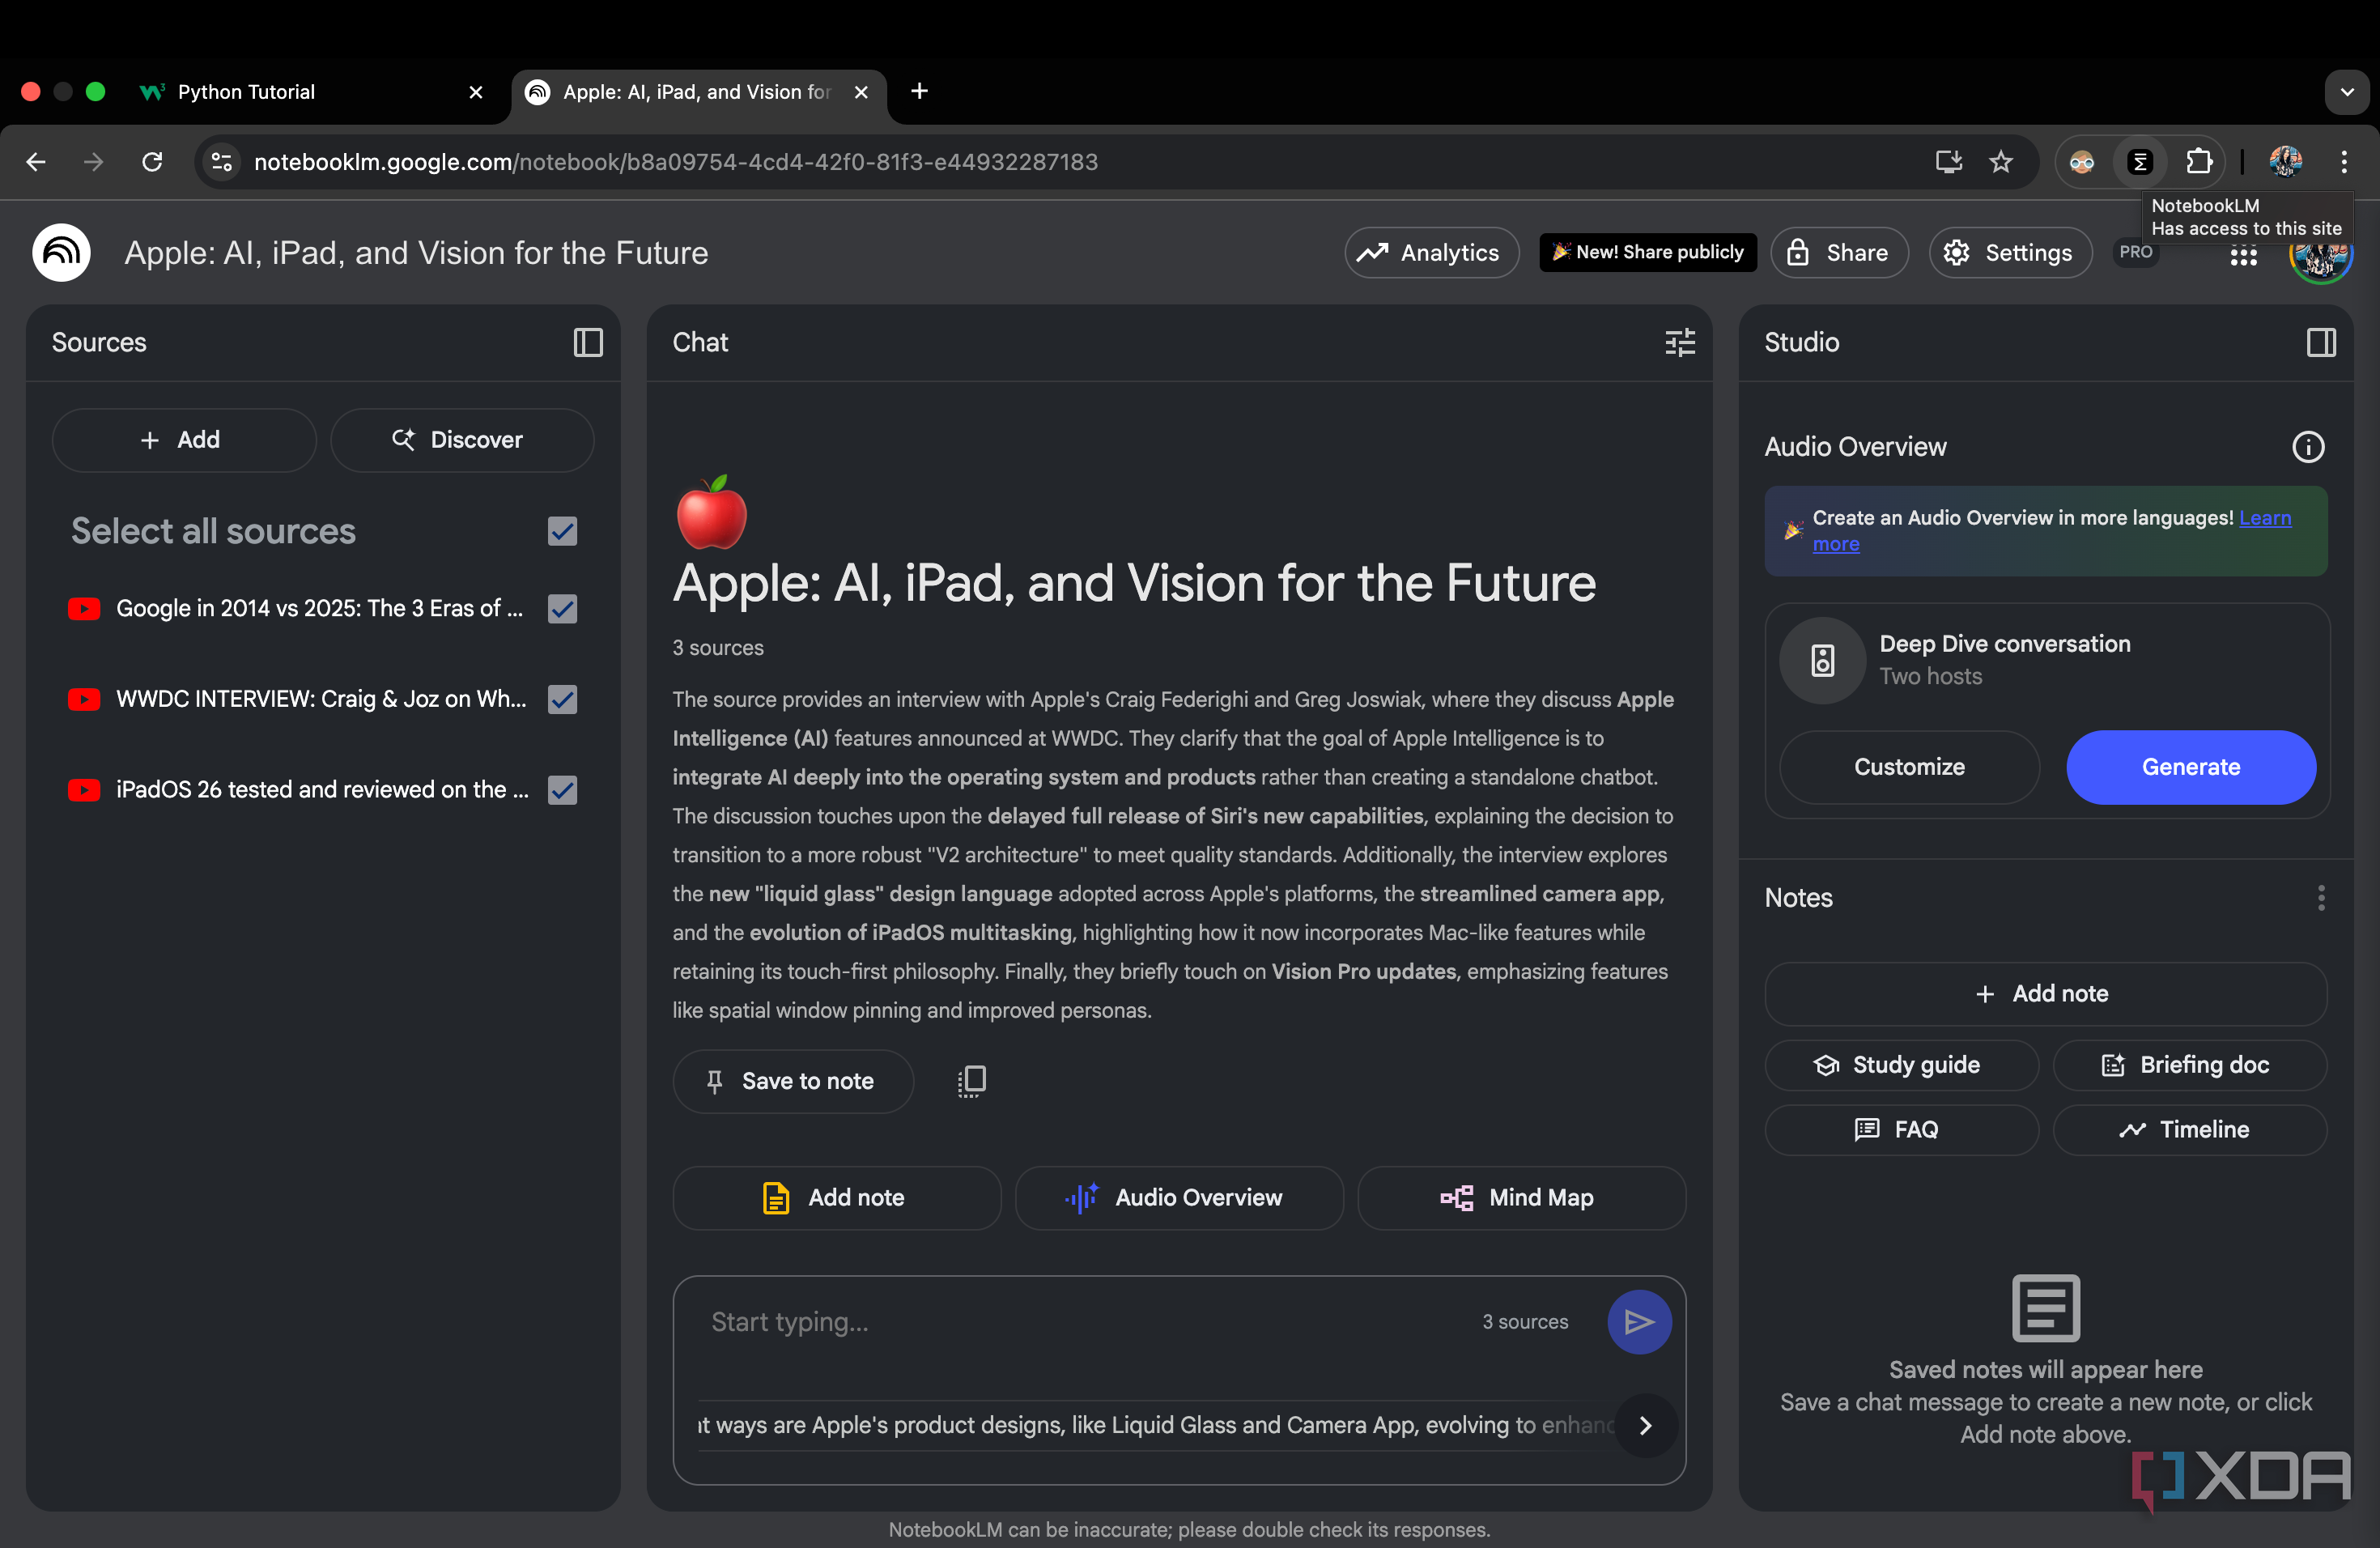
Task: Click Customize audio overview
Action: point(1908,767)
